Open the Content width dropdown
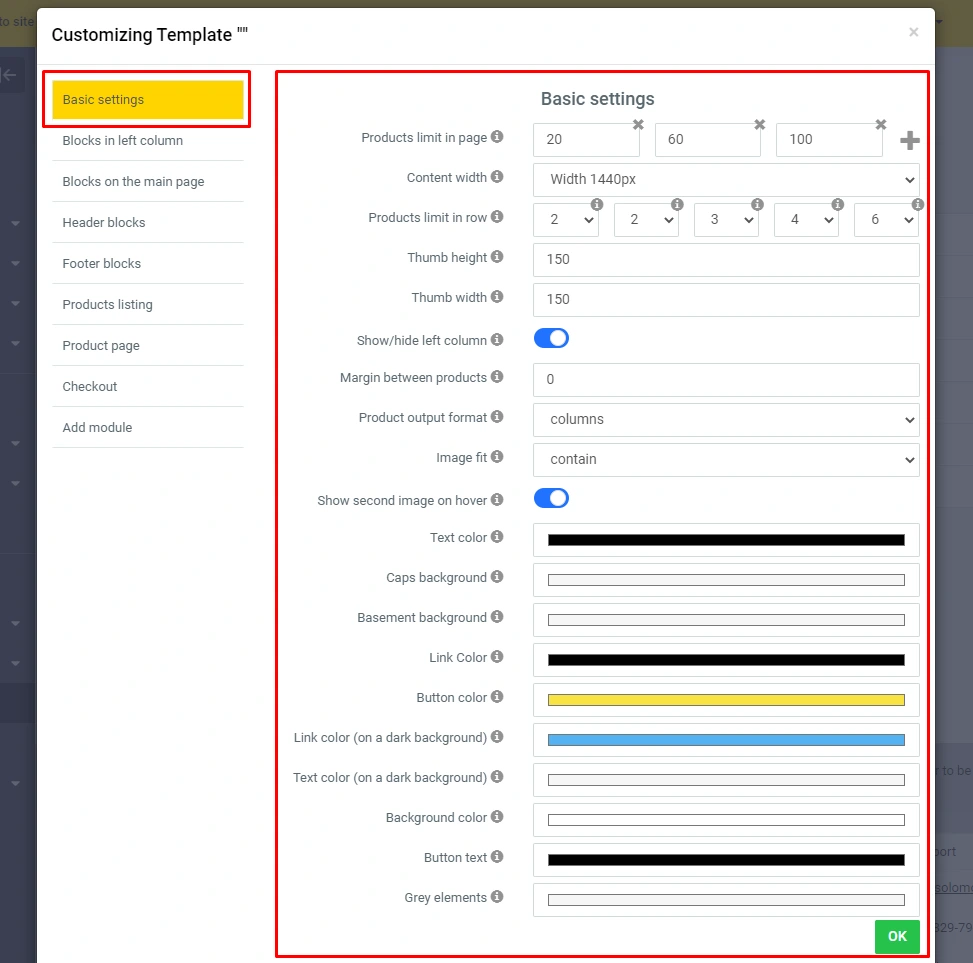 click(x=726, y=180)
